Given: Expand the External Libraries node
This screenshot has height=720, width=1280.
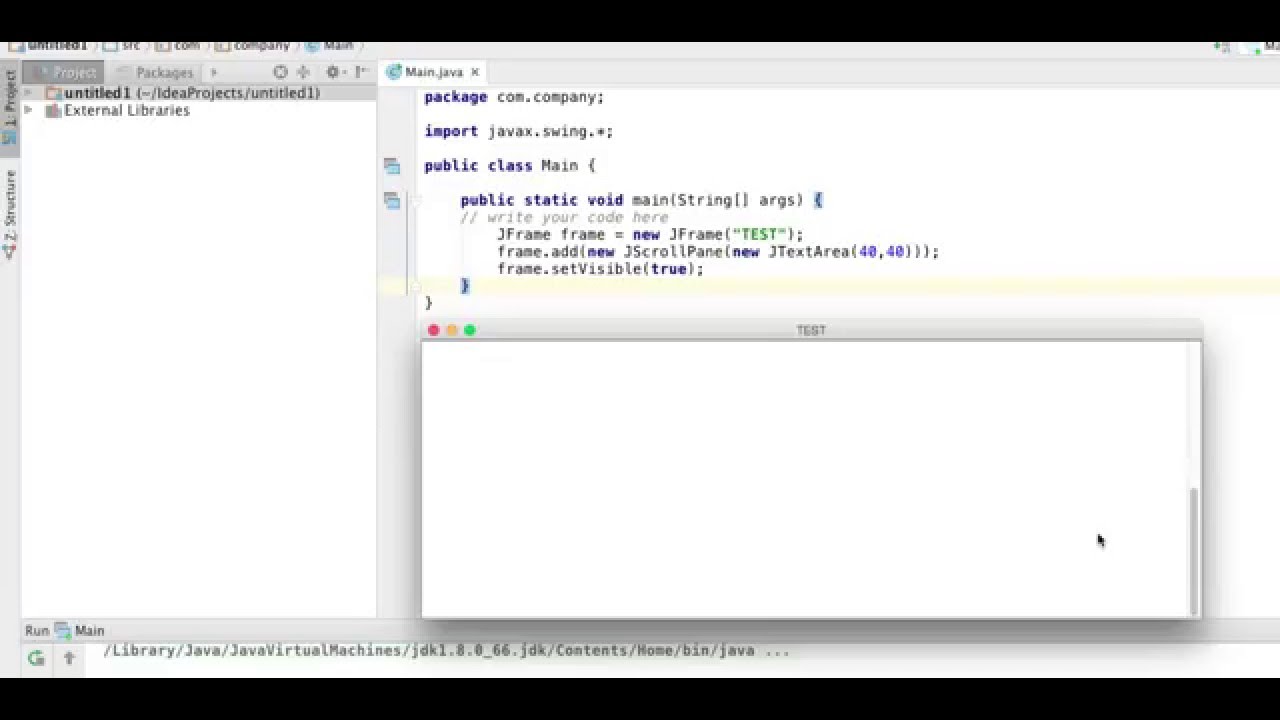Looking at the screenshot, I should point(28,110).
